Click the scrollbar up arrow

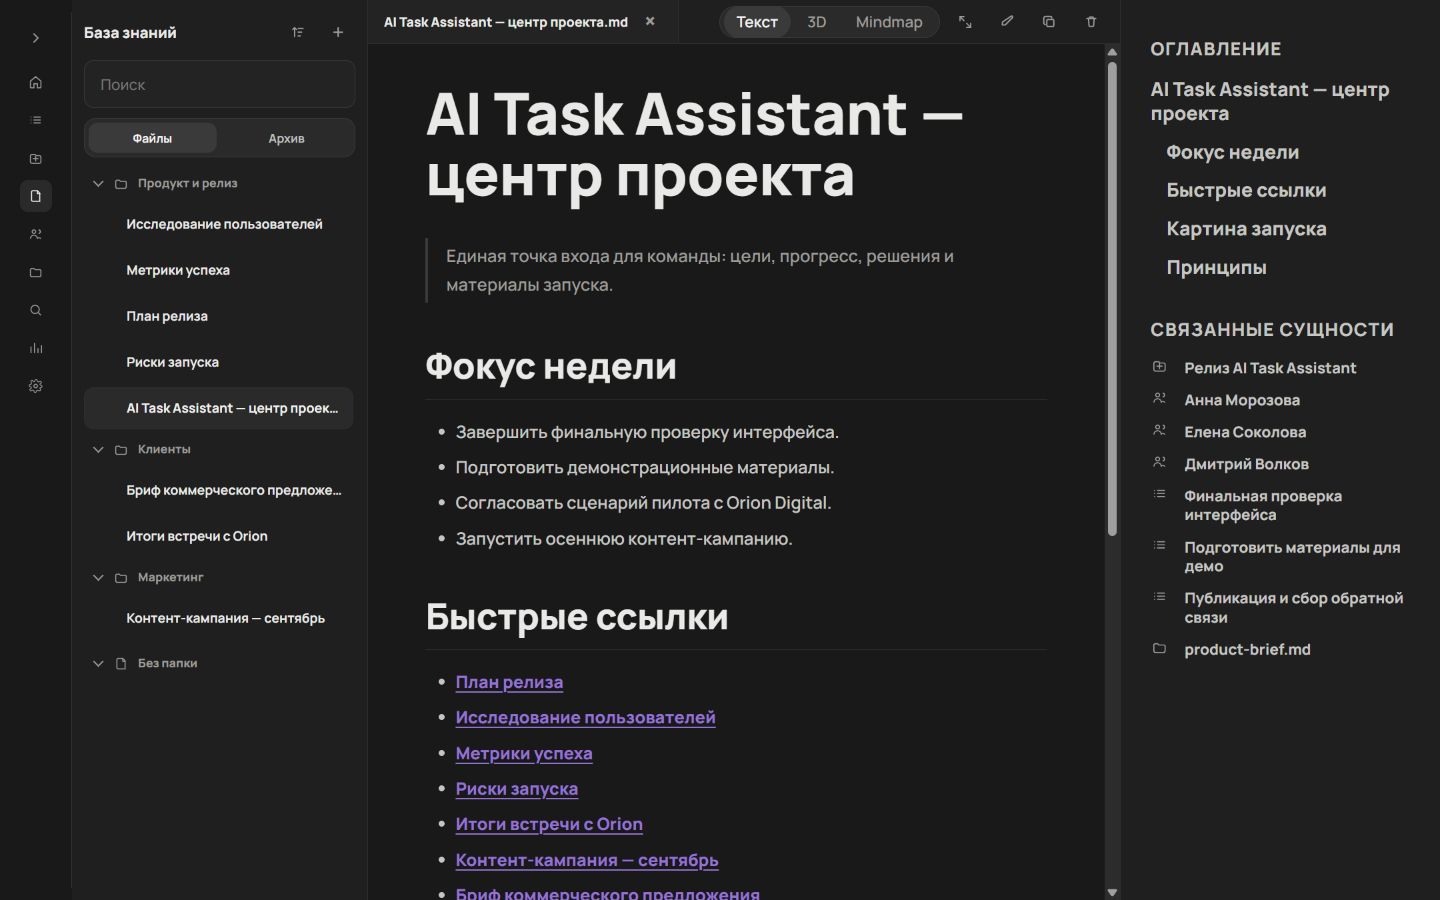tap(1112, 51)
